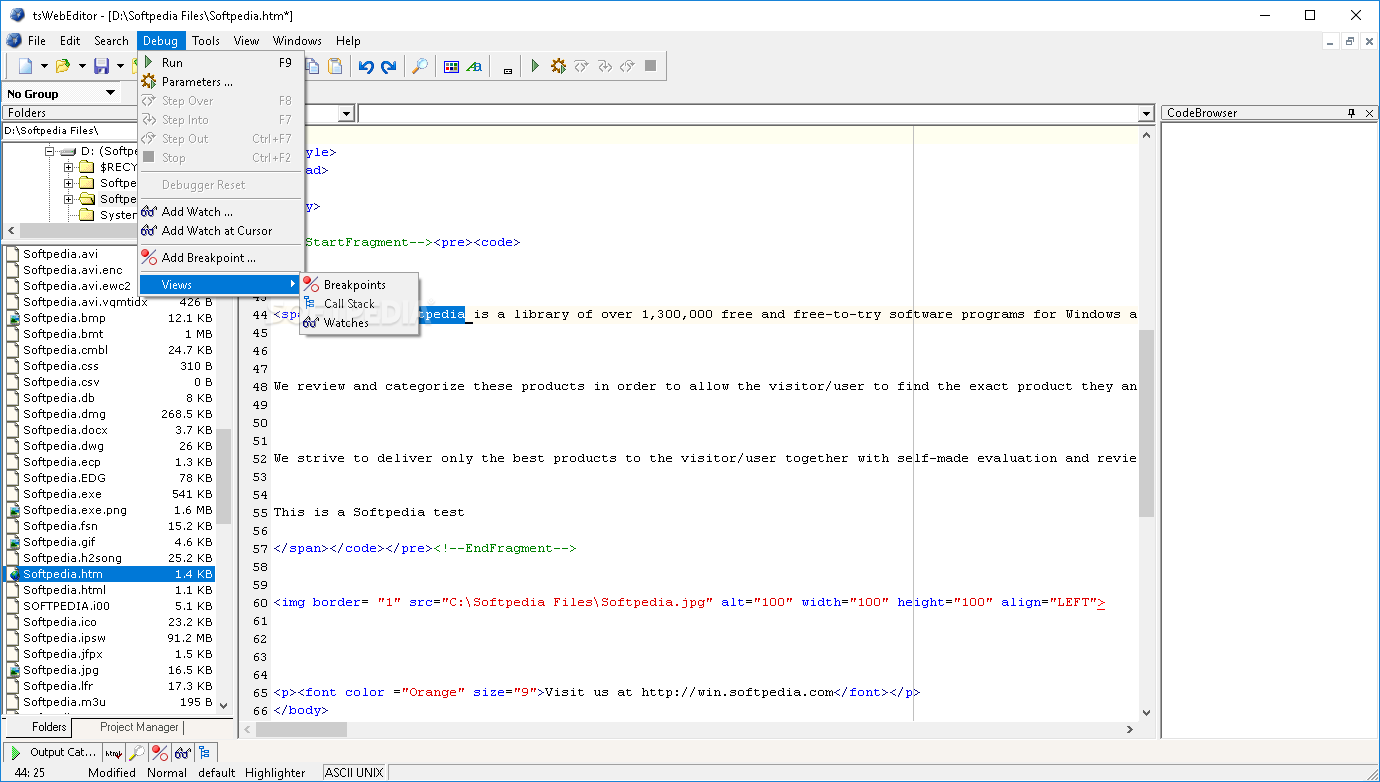1380x782 pixels.
Task: Click the Paste clipboard toolbar icon
Action: 336,66
